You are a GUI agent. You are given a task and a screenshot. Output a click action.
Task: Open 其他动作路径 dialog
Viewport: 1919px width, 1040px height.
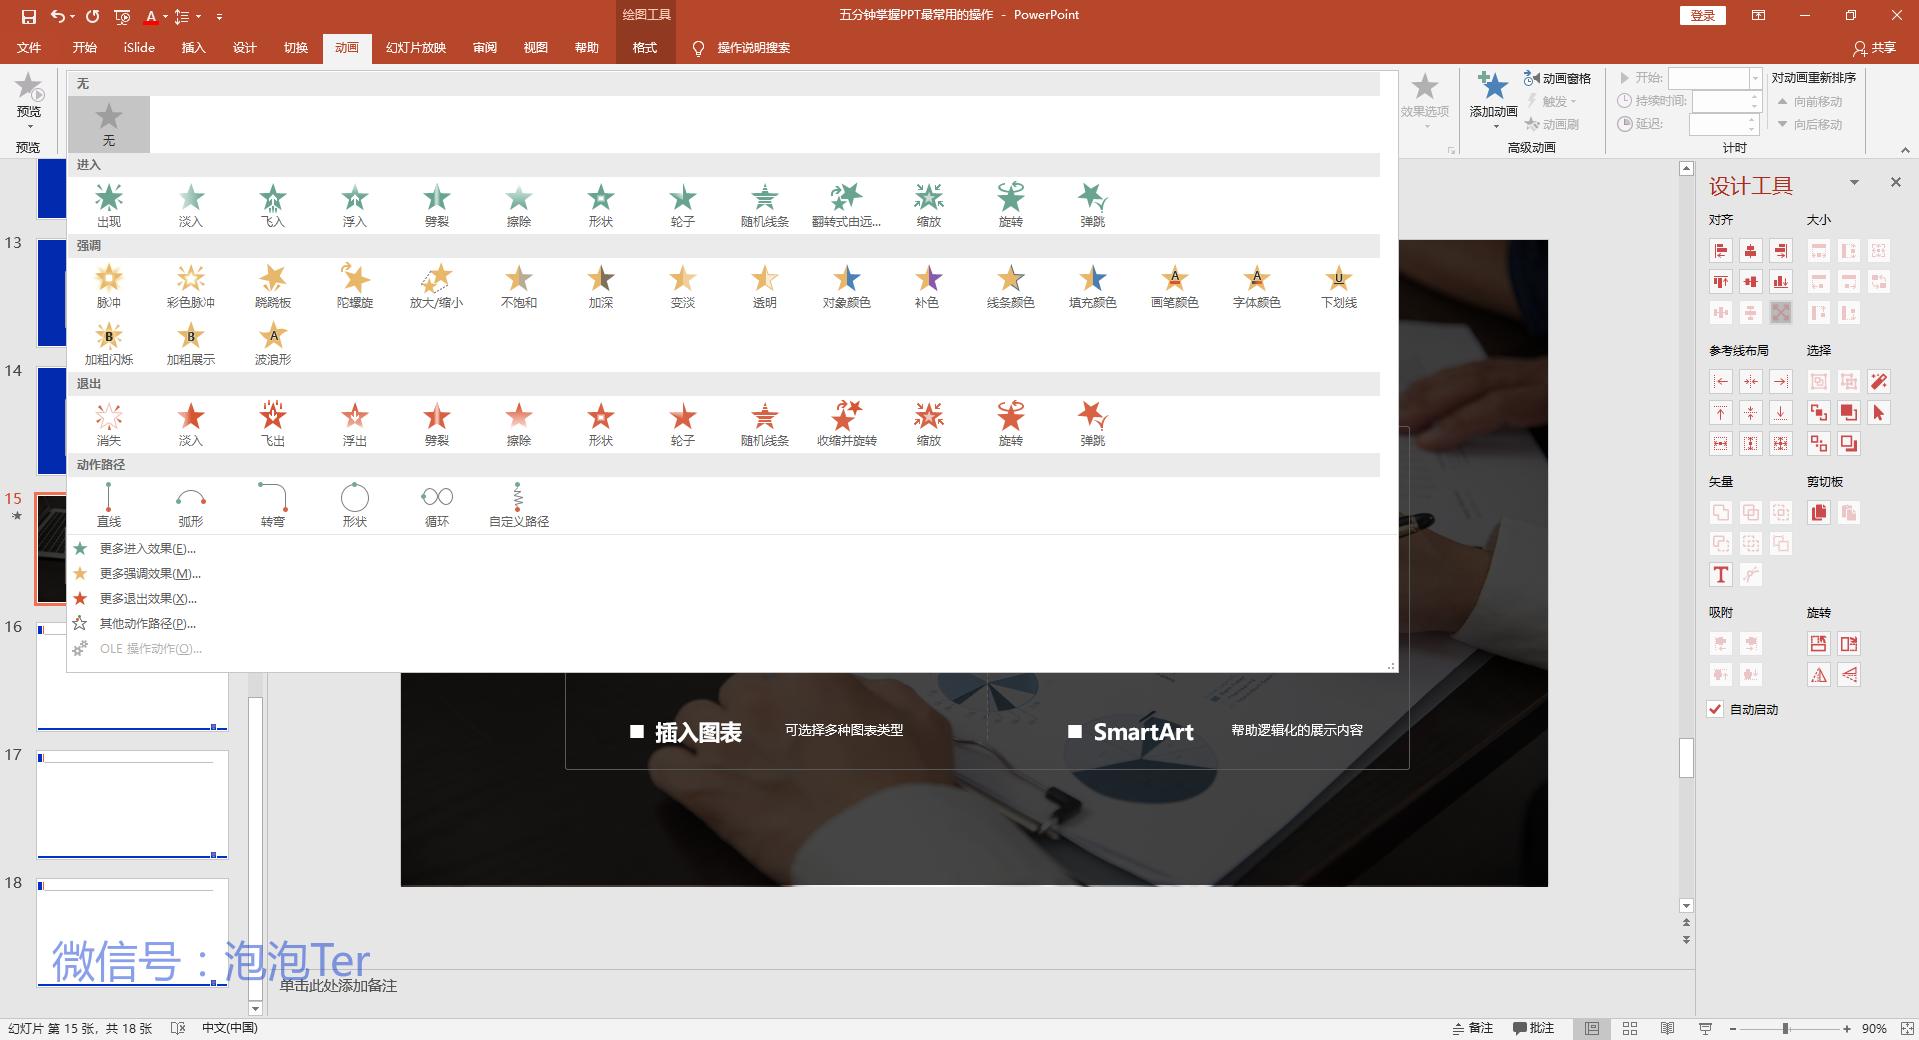tap(147, 624)
